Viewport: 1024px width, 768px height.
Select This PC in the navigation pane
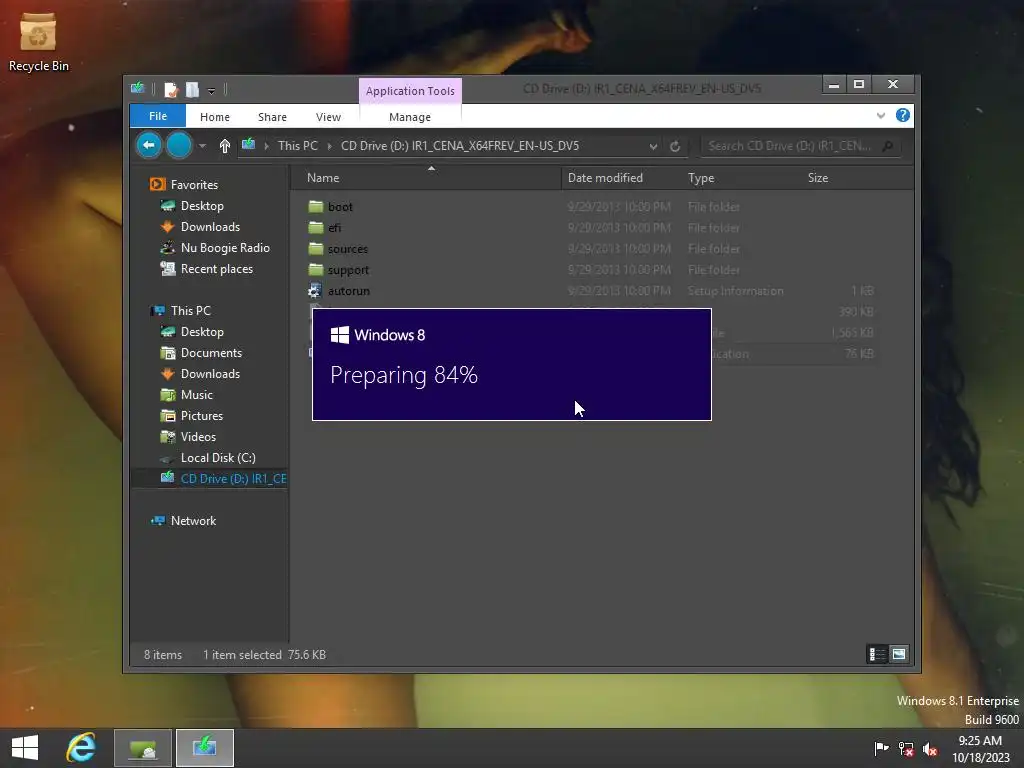pos(191,311)
